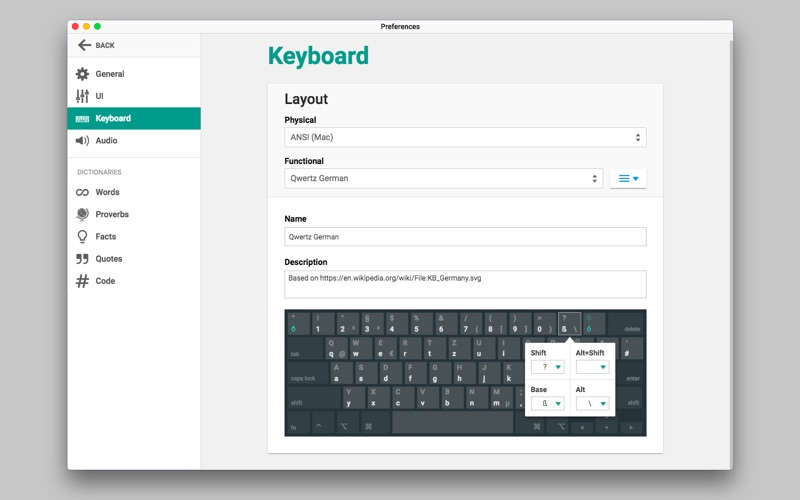Open Quotes dictionary via quote-mark icon

(82, 259)
